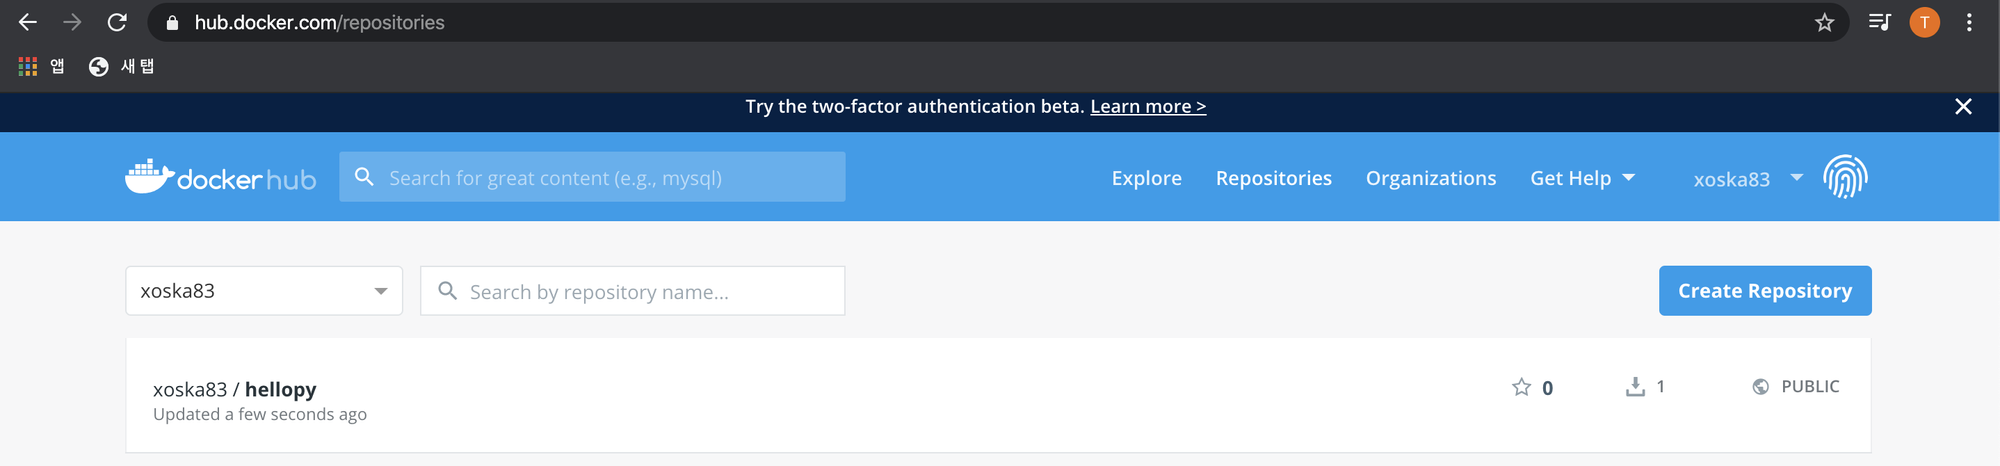Click the magnifier in the top search bar
The height and width of the screenshot is (466, 2000).
coord(364,177)
